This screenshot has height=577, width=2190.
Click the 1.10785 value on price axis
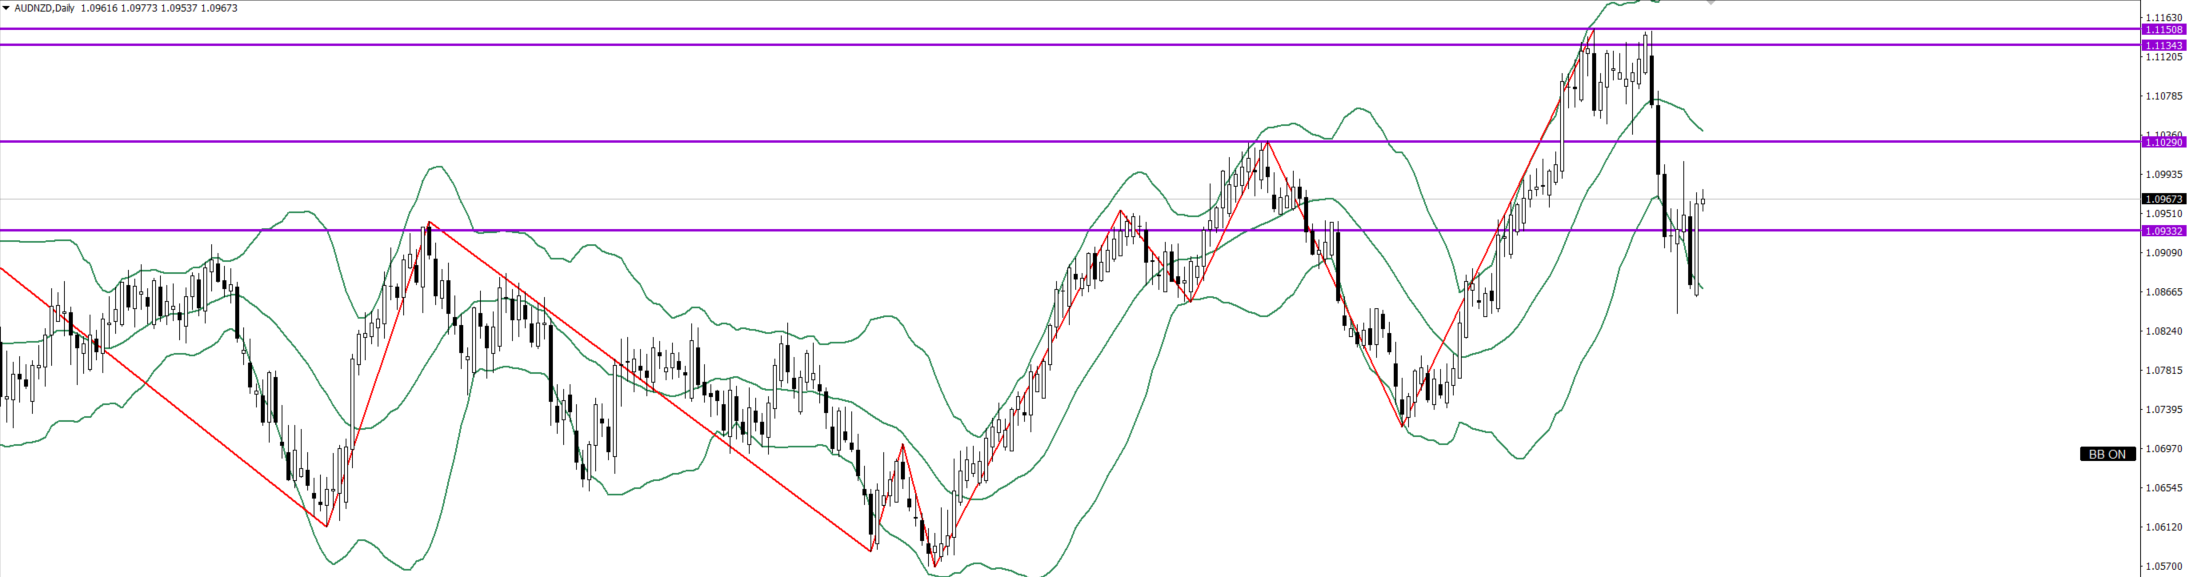coord(2163,96)
